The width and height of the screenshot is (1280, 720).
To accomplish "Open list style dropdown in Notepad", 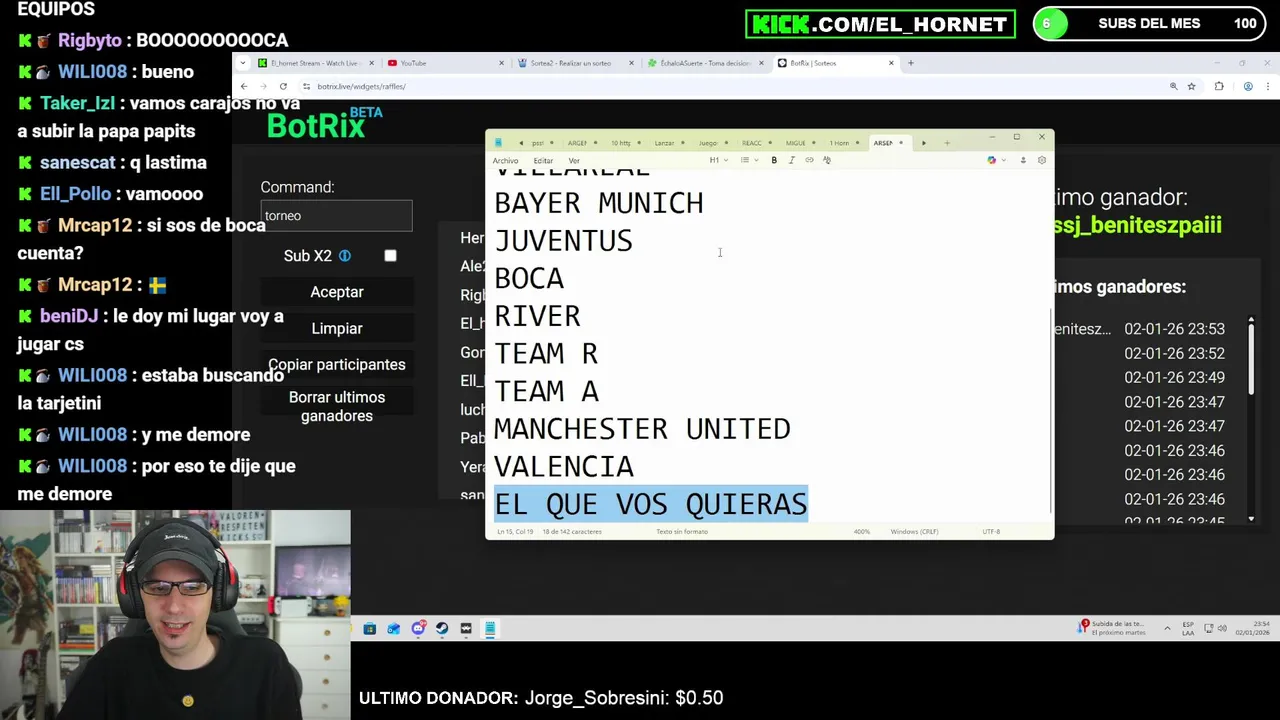I will tap(749, 160).
